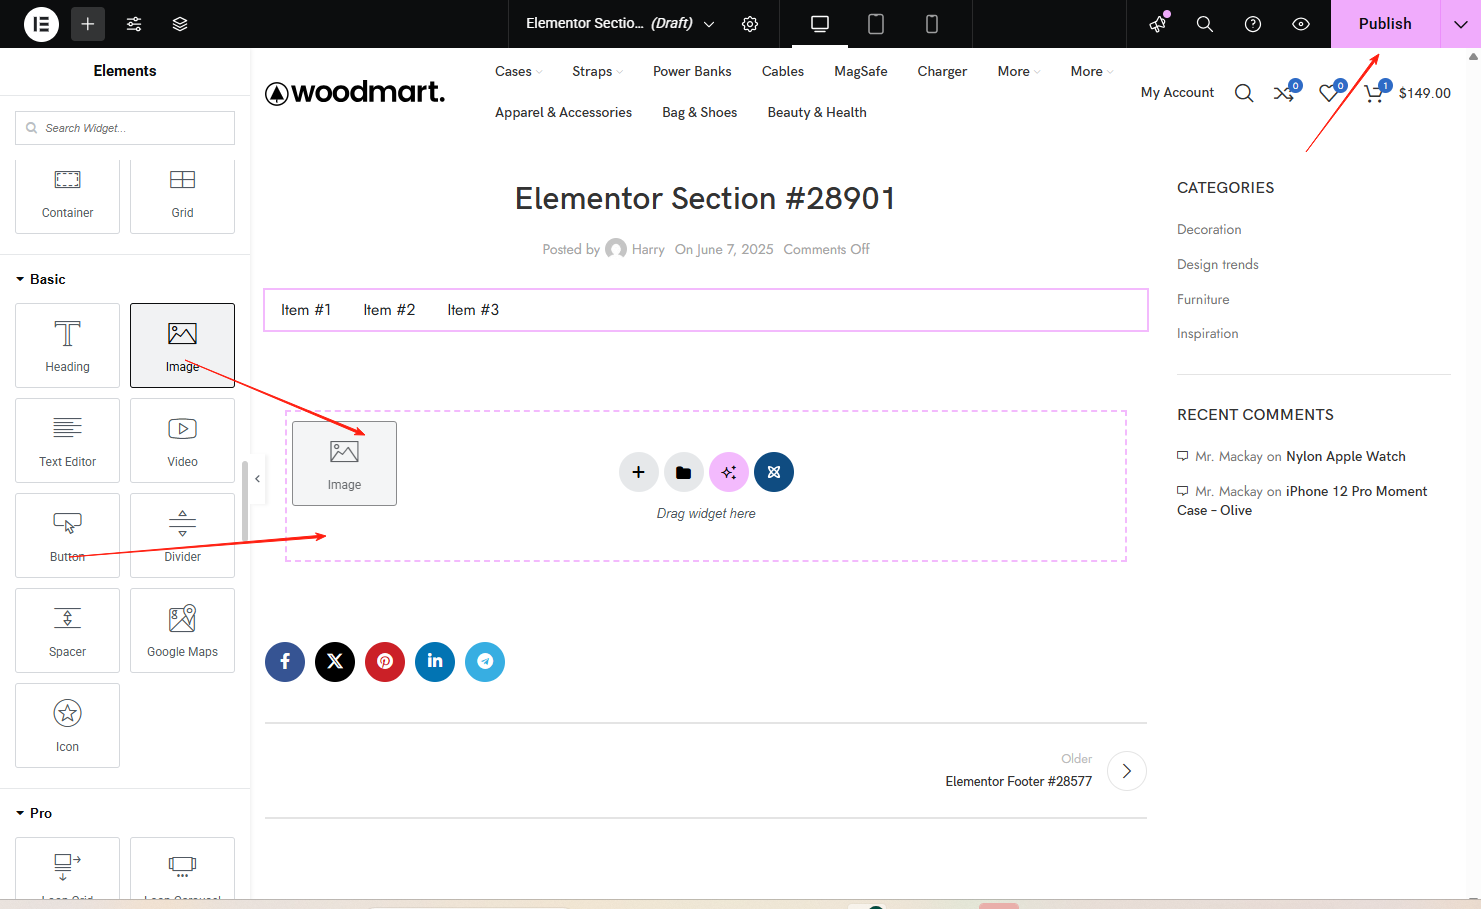1481x909 pixels.
Task: Open the Elementor Section draft title dropdown
Action: point(710,23)
